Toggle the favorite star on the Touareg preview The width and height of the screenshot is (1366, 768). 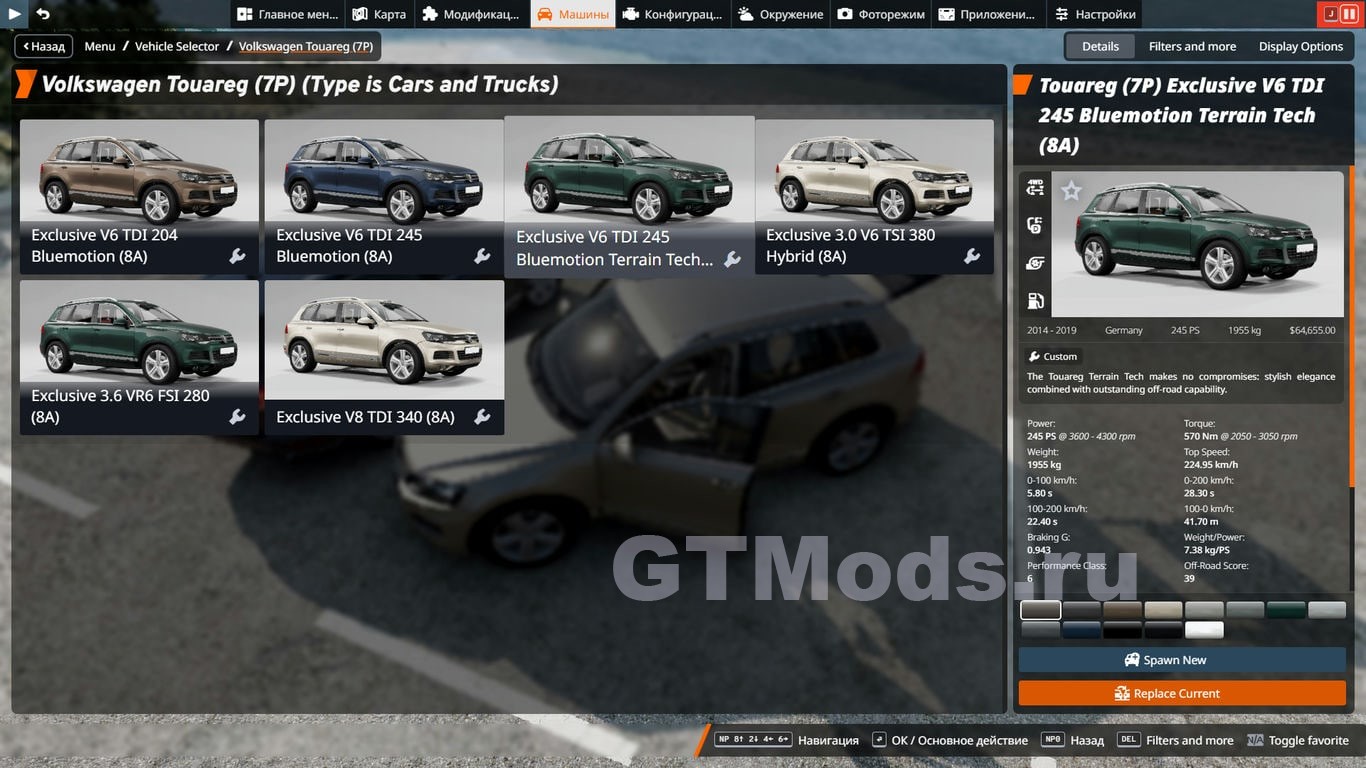click(1071, 191)
